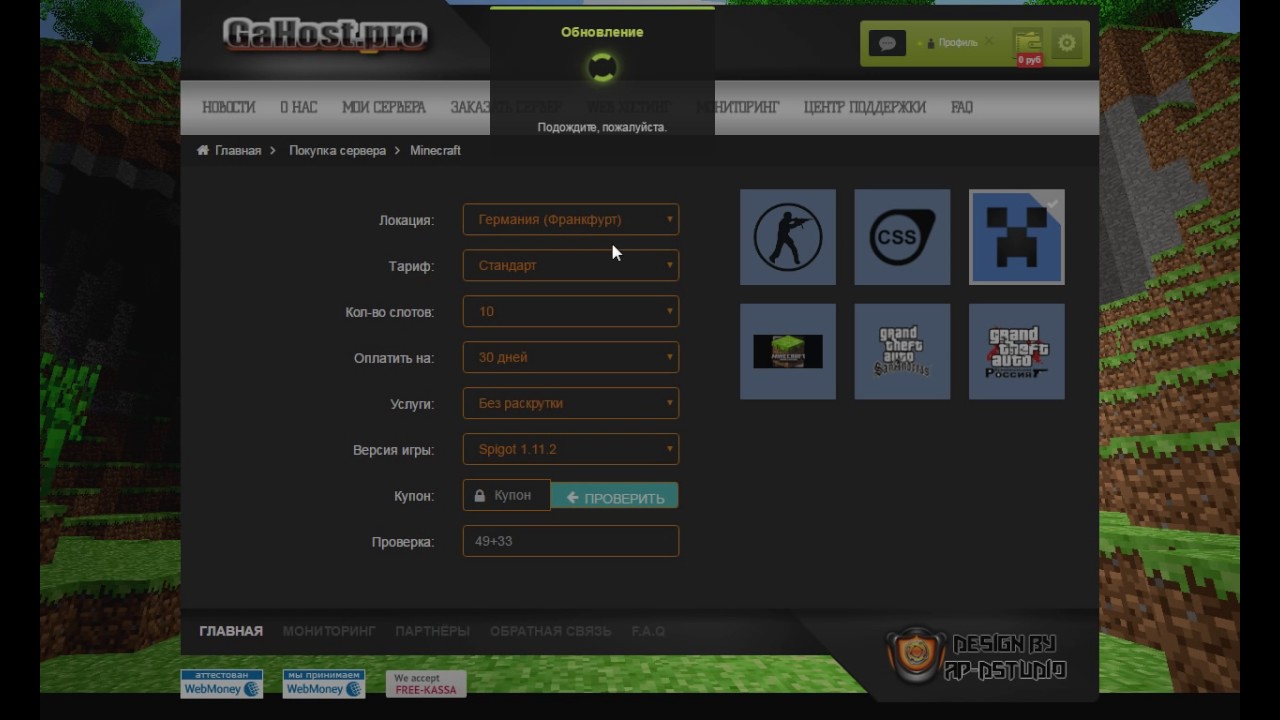Click ГЛАВНАЯ in the footer menu

click(231, 631)
